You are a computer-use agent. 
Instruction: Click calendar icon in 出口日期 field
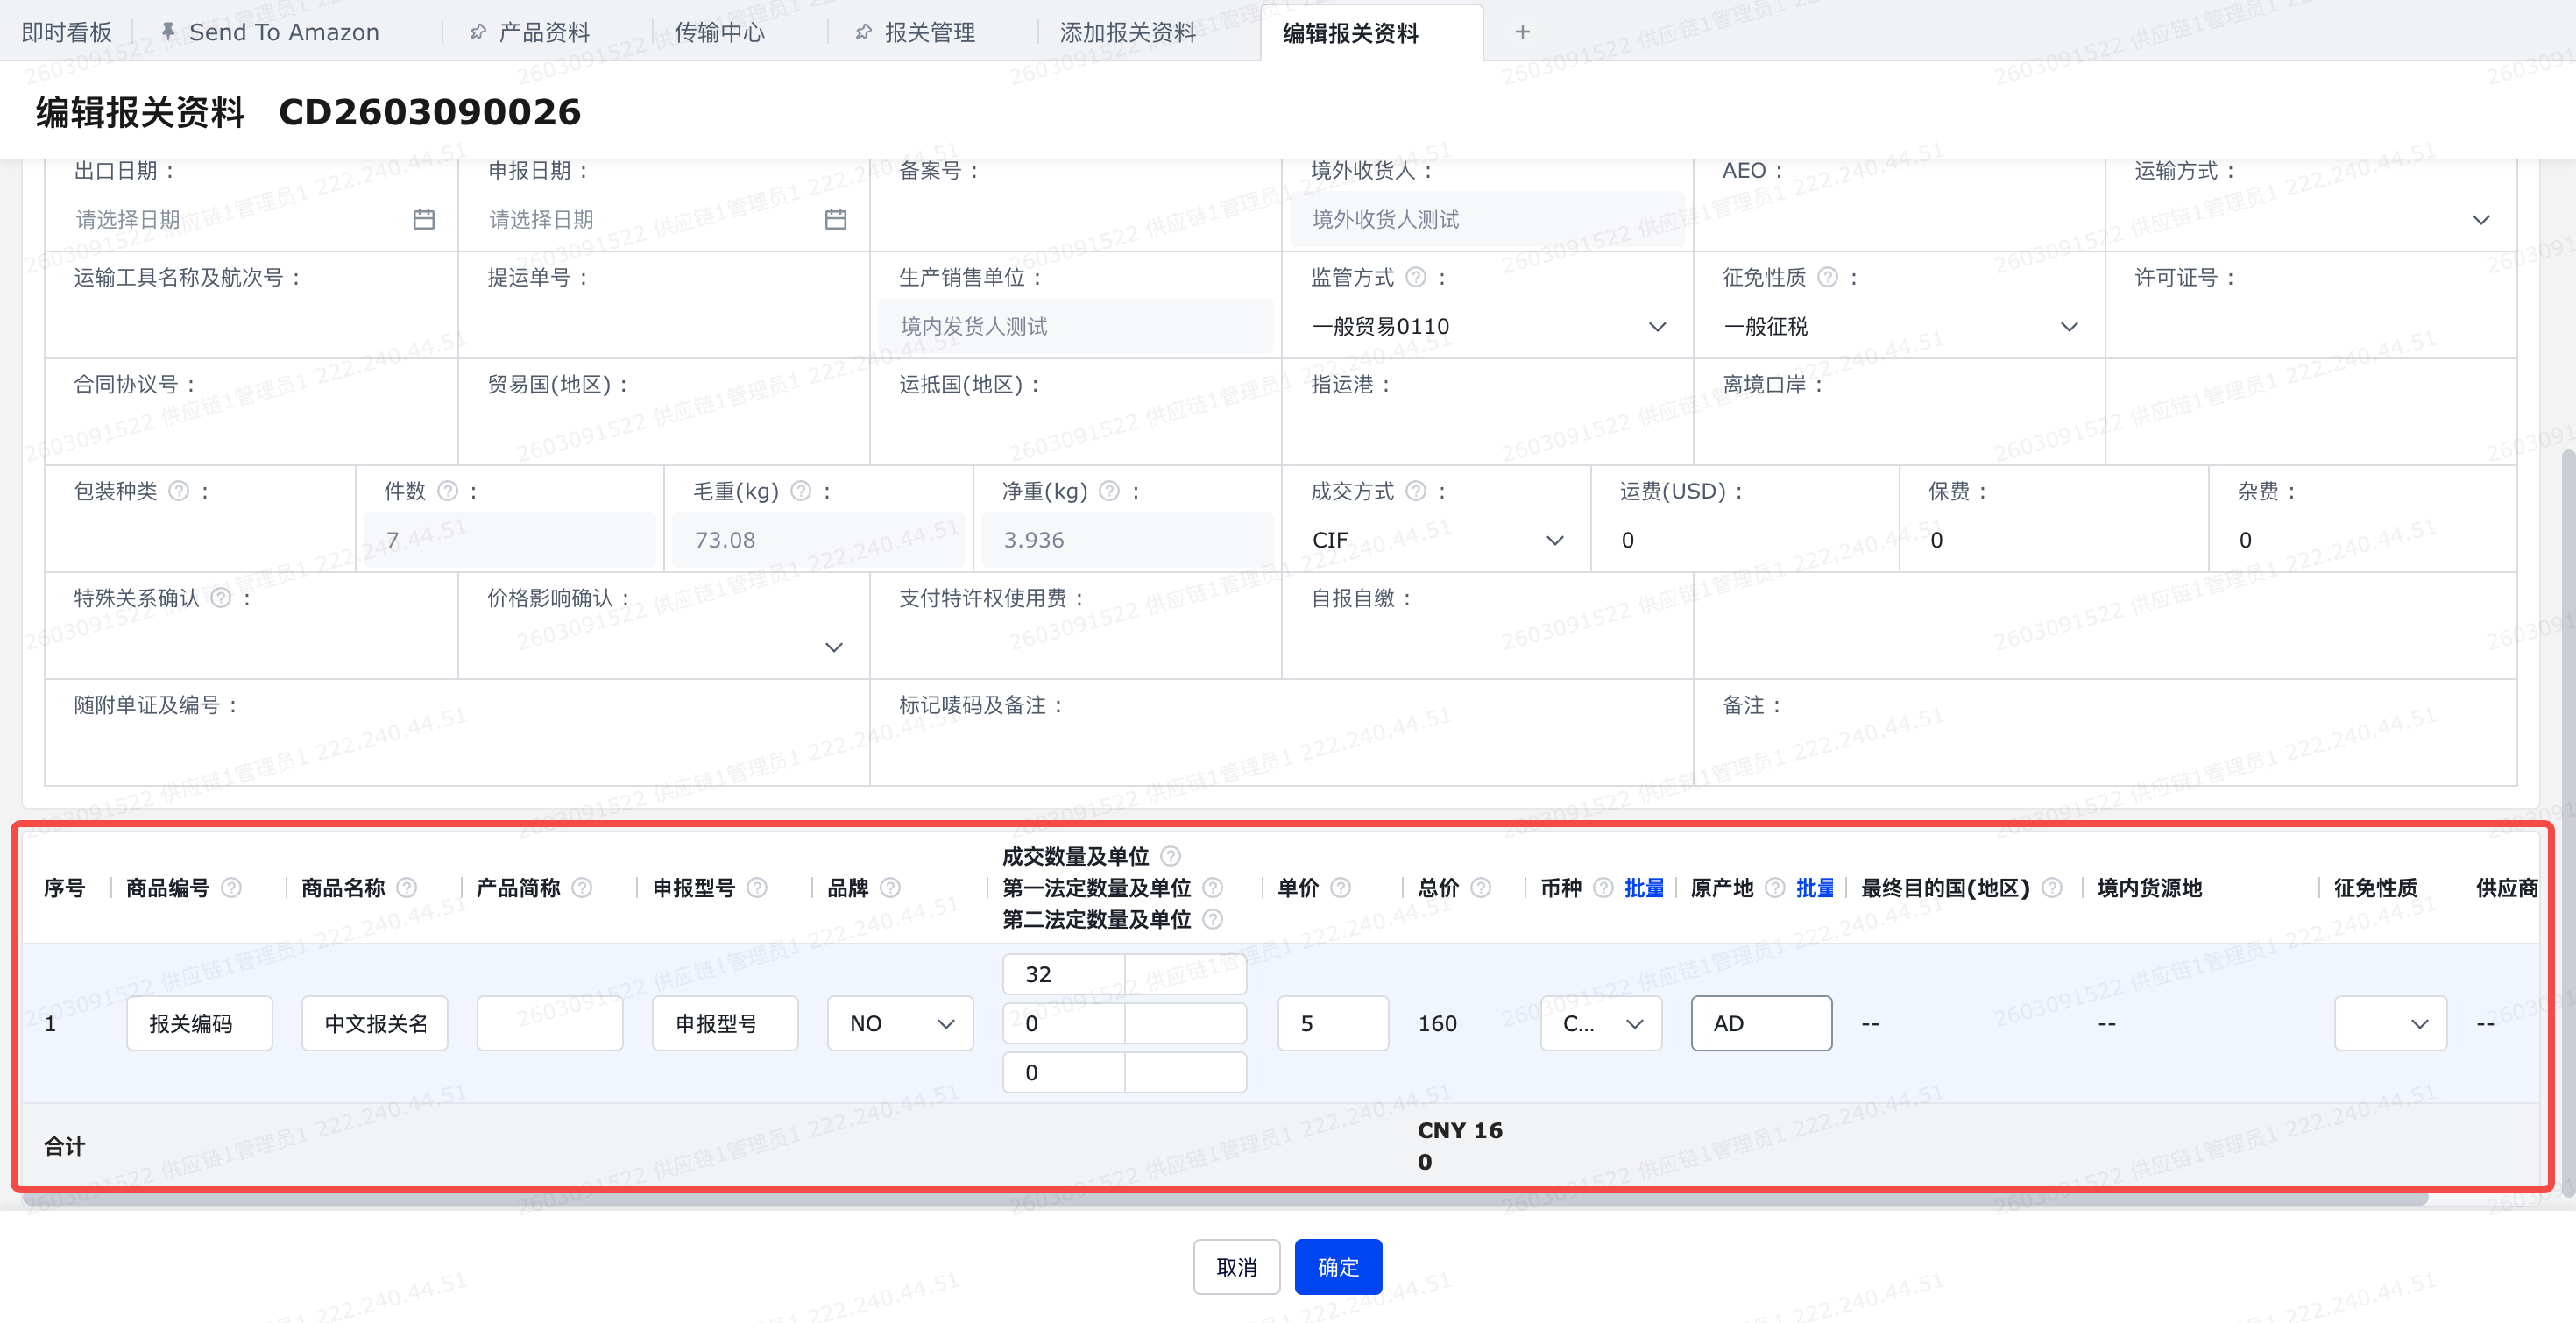tap(424, 219)
